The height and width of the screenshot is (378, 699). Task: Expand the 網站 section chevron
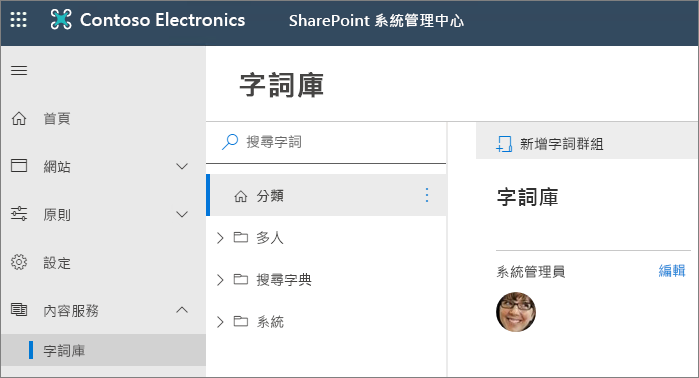[x=182, y=166]
